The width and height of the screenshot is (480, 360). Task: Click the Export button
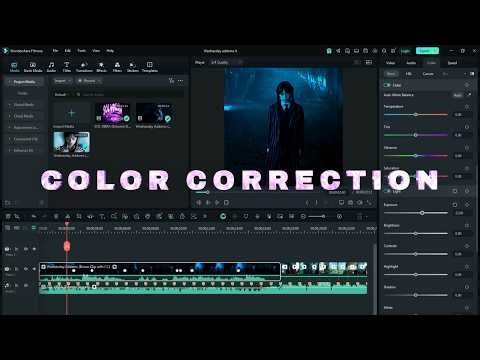[x=427, y=51]
